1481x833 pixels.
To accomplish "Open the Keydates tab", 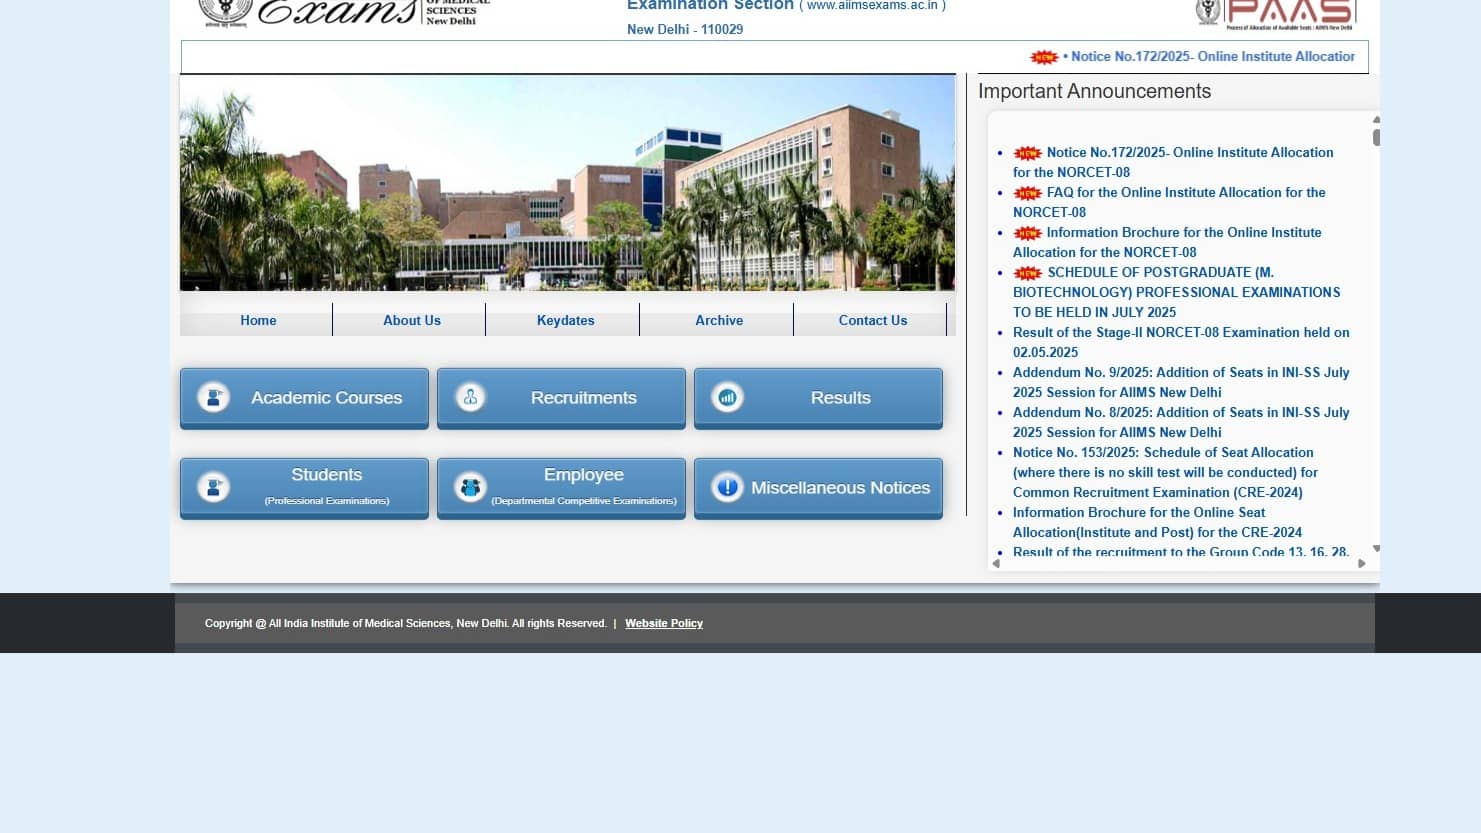I will pyautogui.click(x=565, y=320).
